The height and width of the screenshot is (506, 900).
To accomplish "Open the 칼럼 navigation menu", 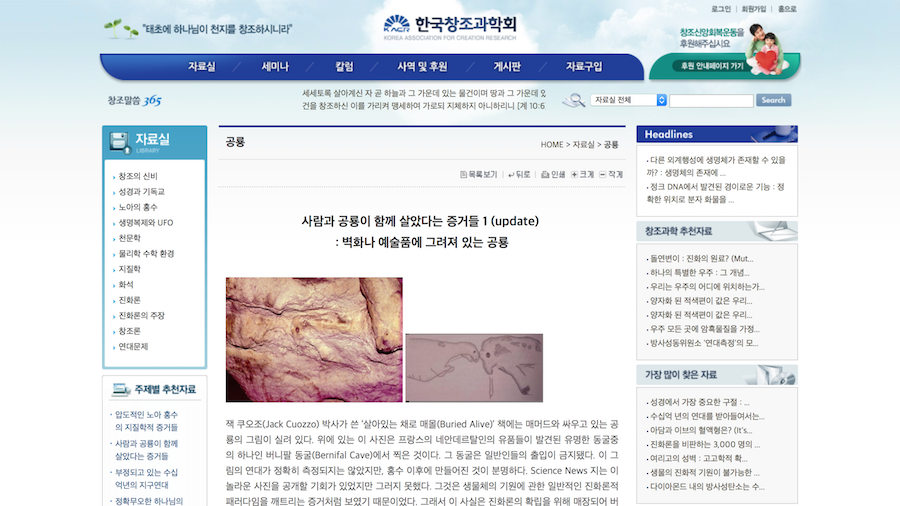I will pyautogui.click(x=344, y=66).
